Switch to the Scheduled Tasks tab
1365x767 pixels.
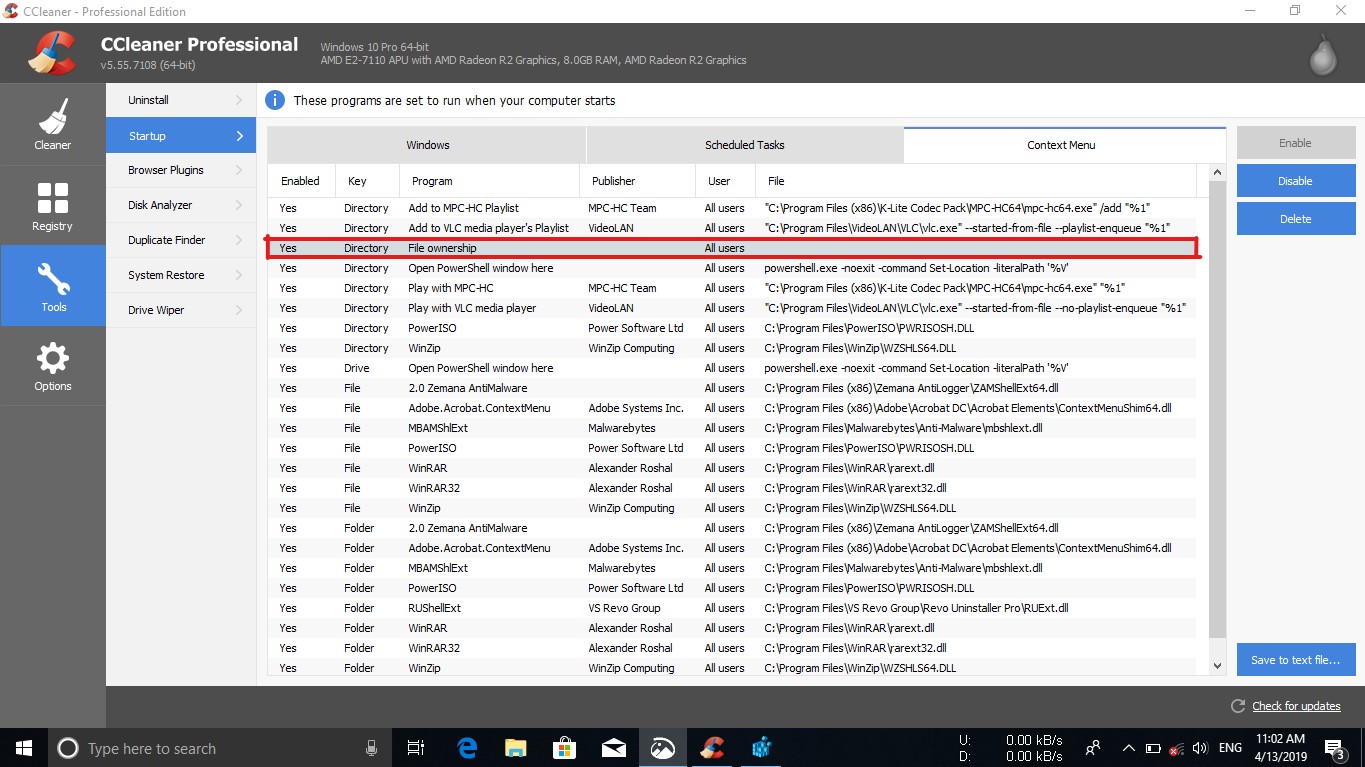[745, 145]
